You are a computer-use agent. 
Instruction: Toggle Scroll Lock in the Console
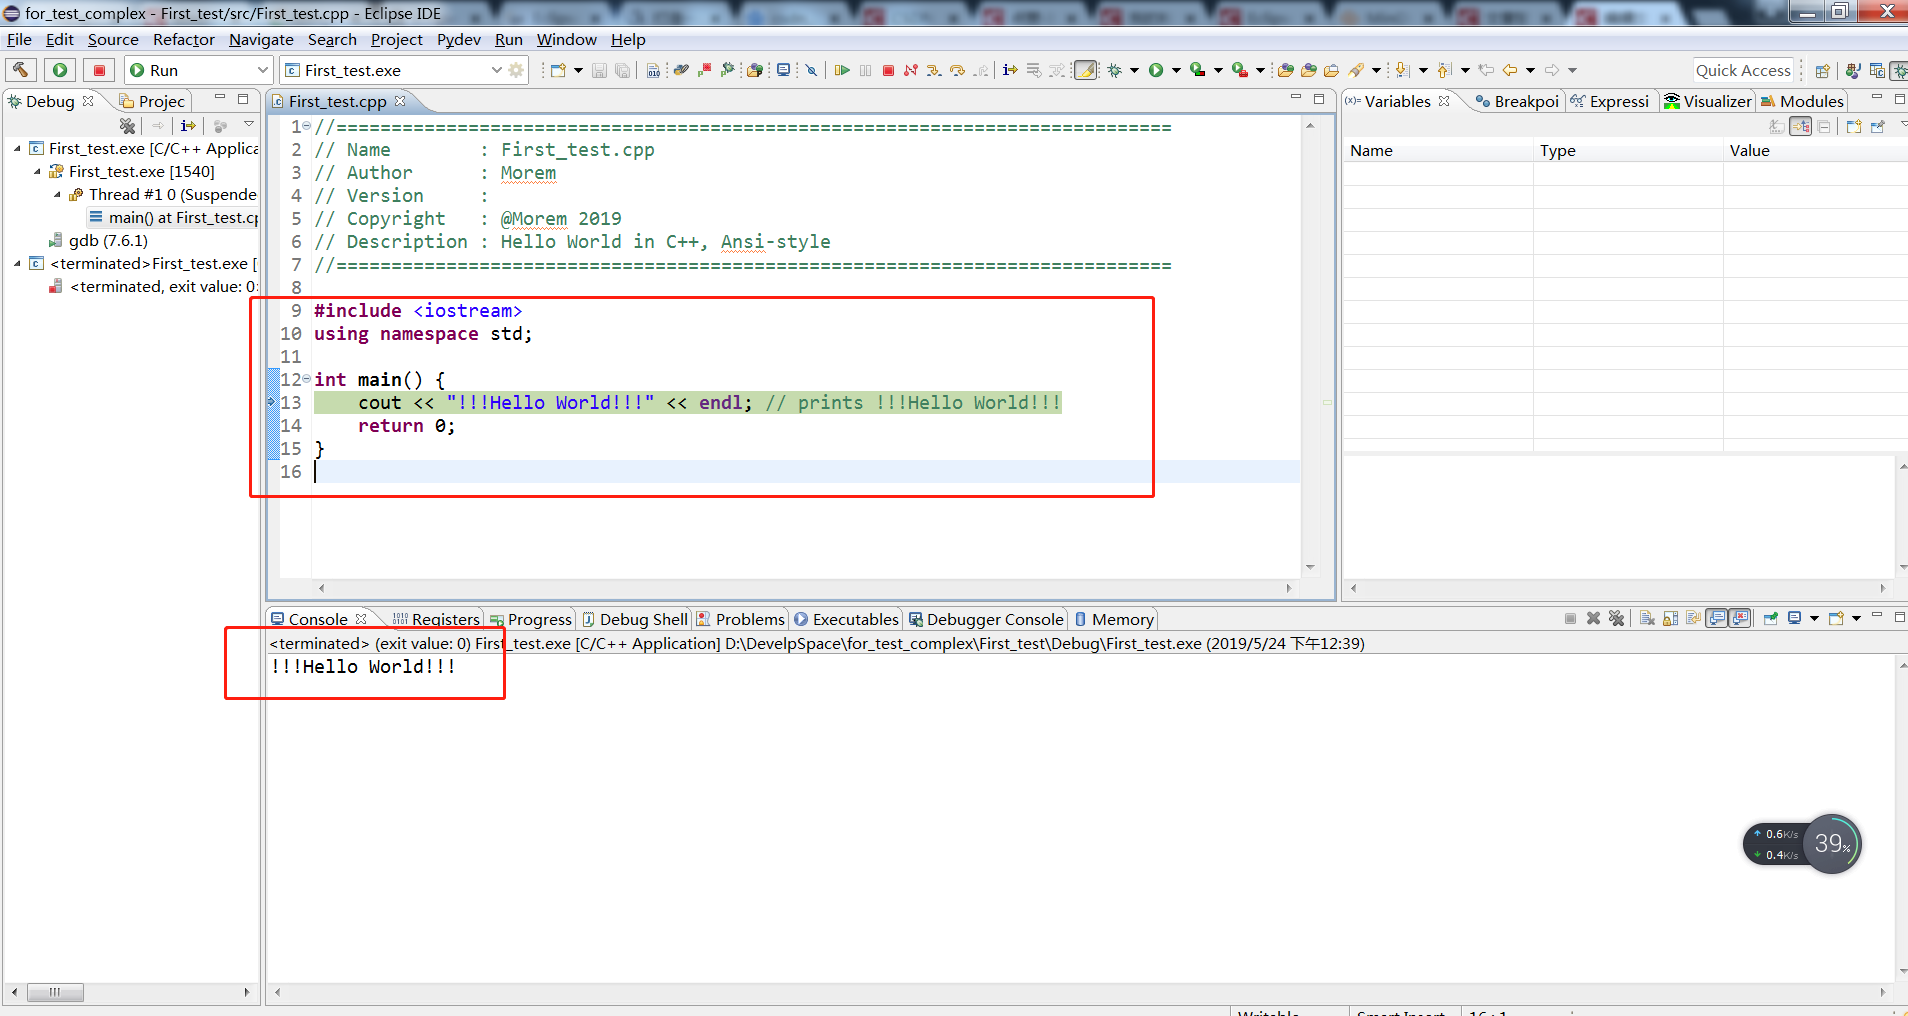[1668, 618]
